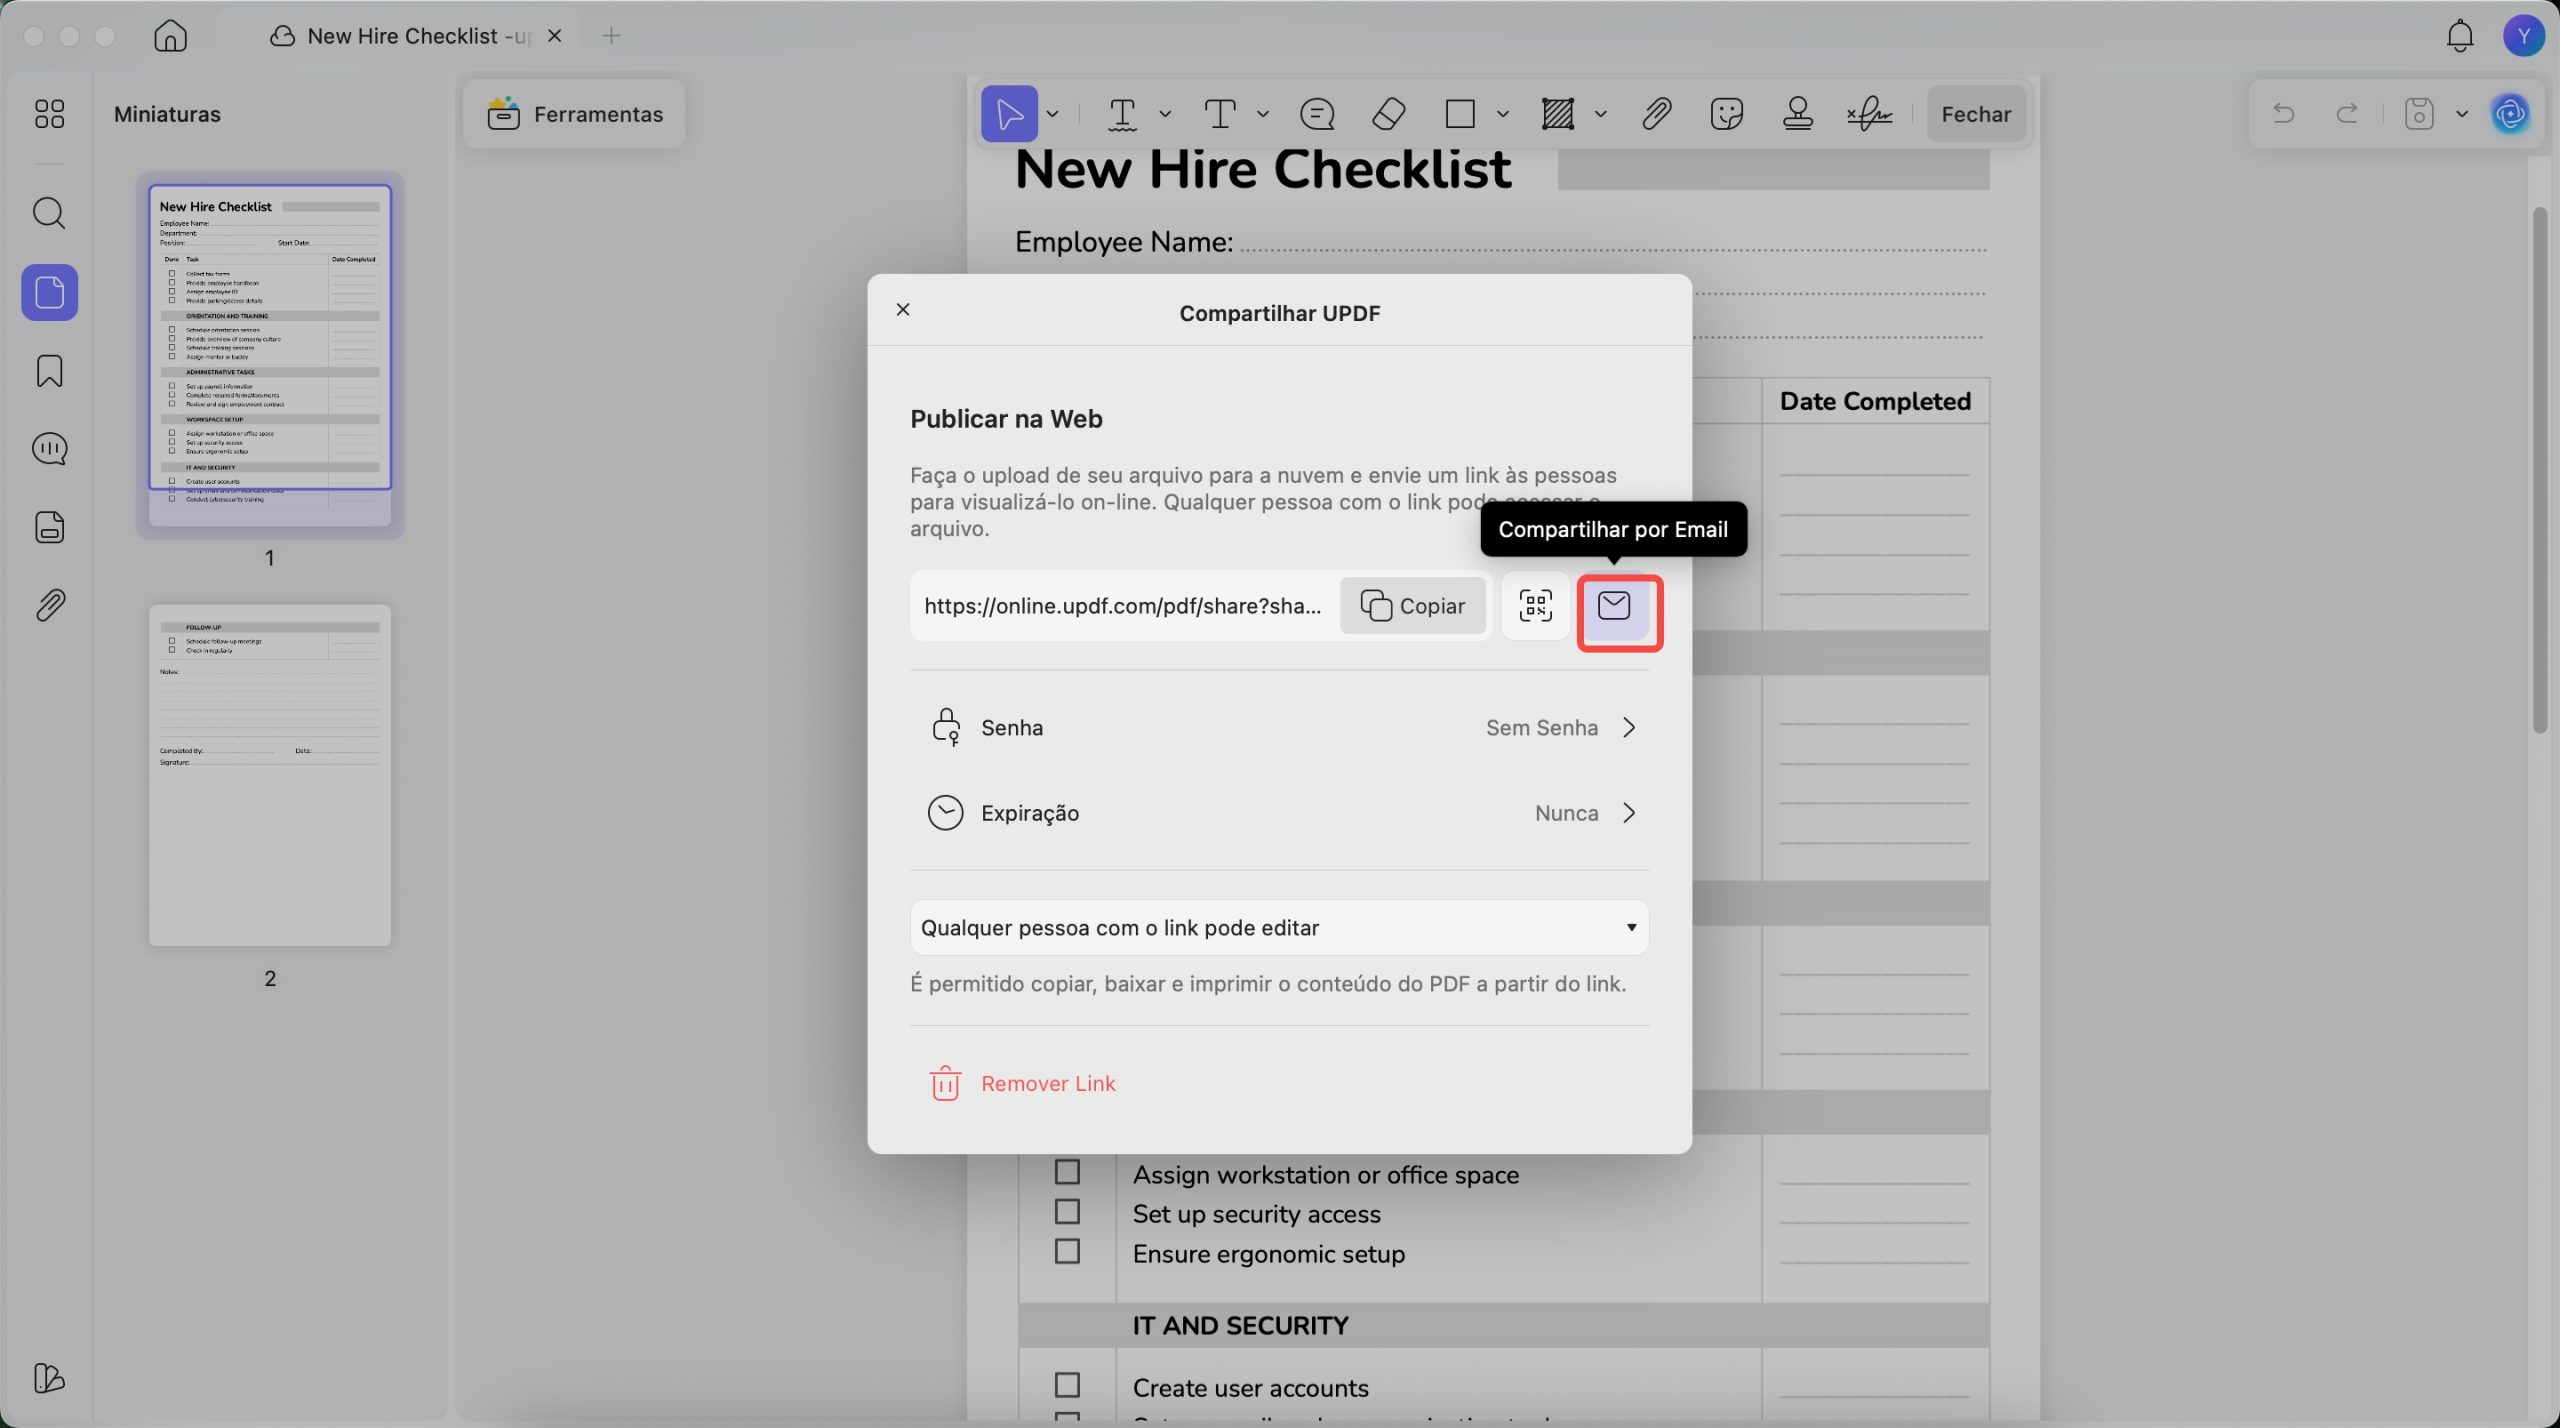This screenshot has height=1428, width=2560.
Task: Open the form fields panel icon
Action: tap(49, 527)
